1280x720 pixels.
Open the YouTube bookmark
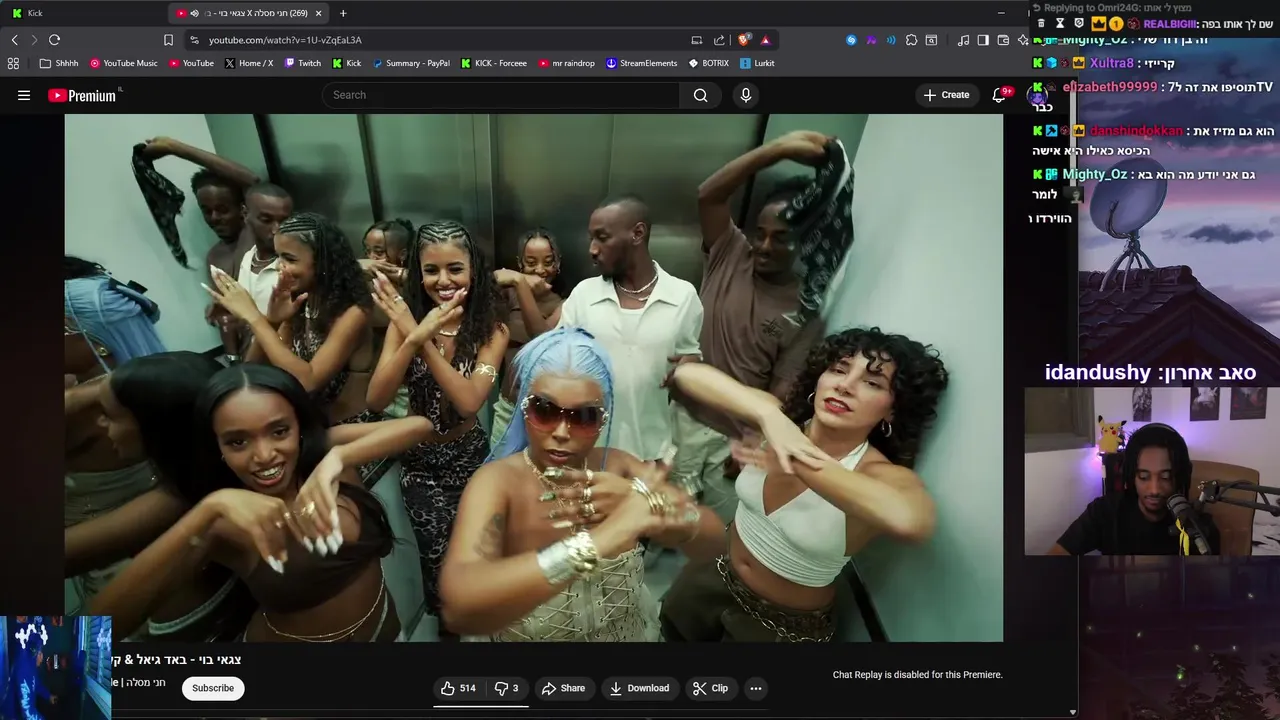191,63
